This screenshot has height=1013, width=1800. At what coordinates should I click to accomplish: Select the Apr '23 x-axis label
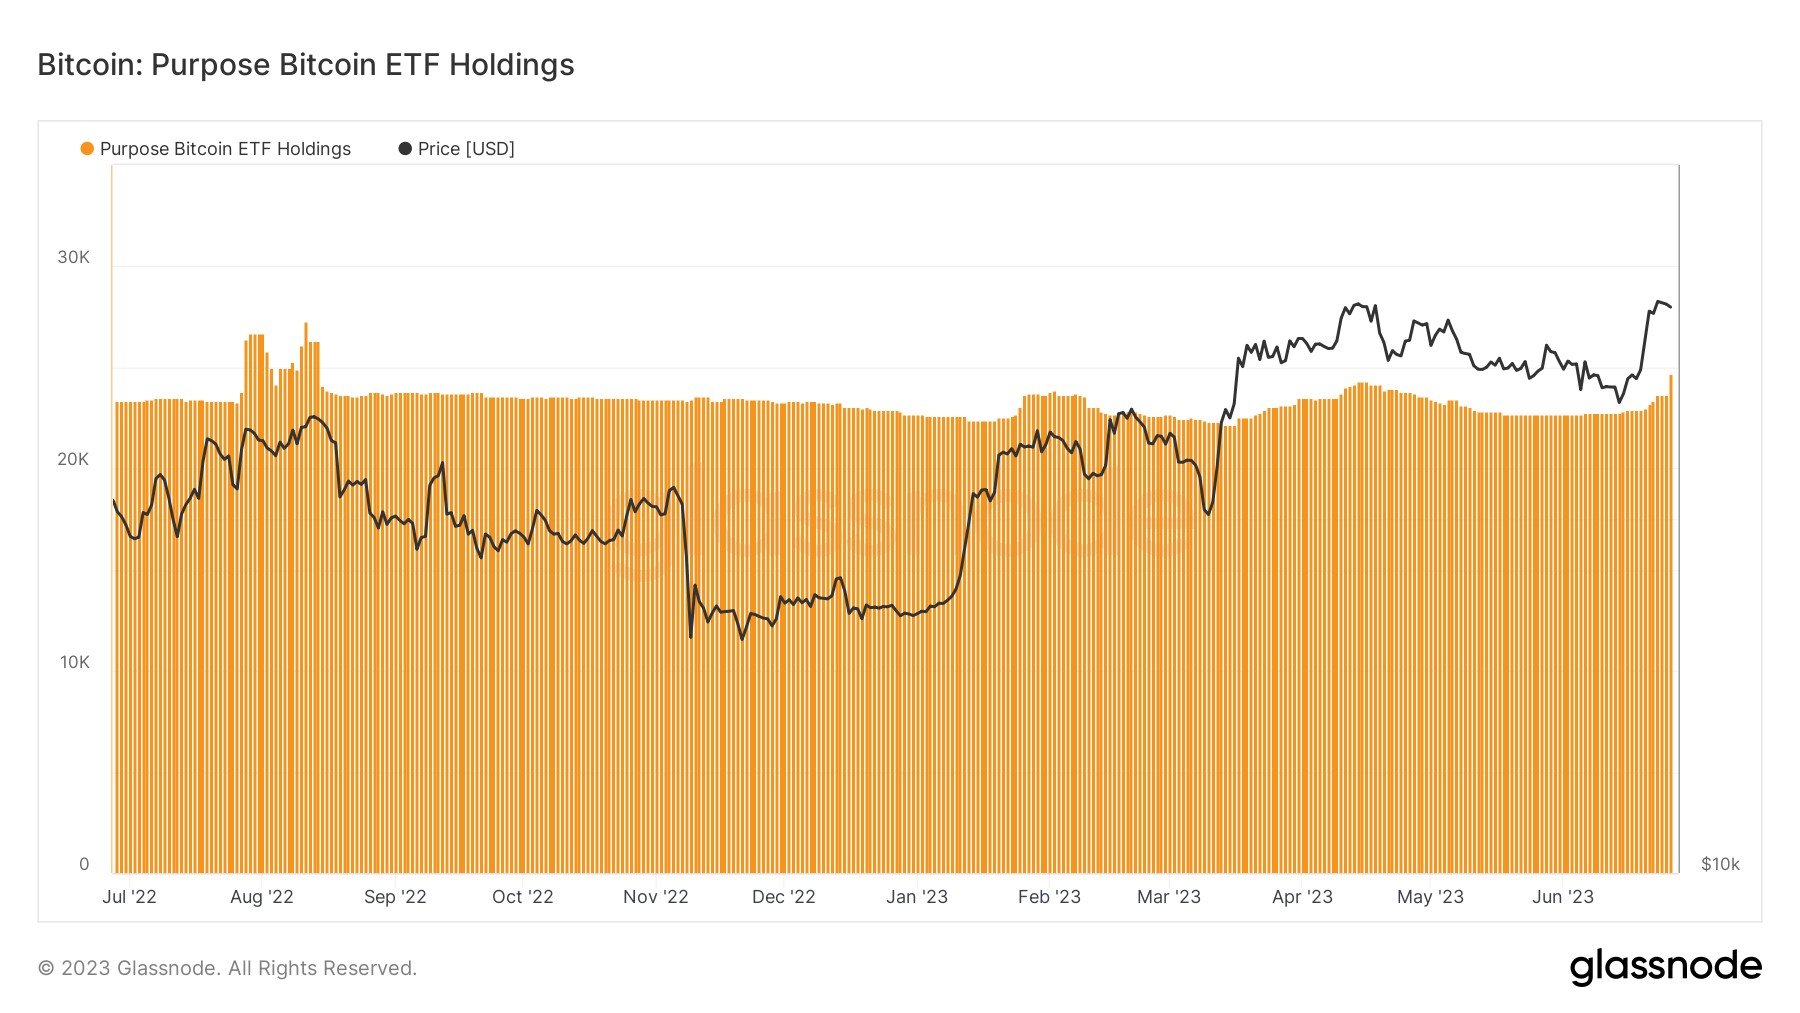[1302, 897]
